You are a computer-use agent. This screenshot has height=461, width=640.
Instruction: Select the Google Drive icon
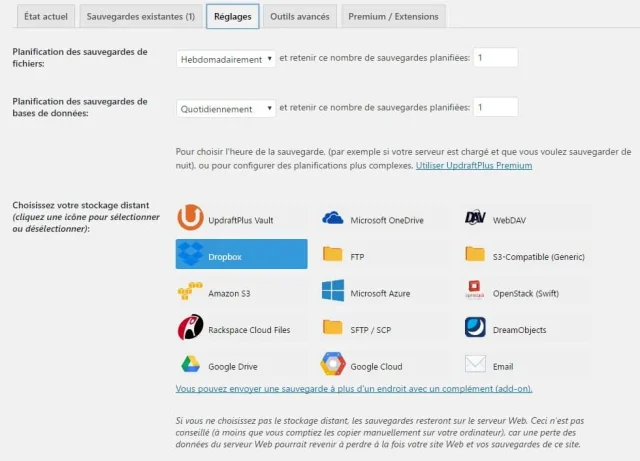pos(190,365)
